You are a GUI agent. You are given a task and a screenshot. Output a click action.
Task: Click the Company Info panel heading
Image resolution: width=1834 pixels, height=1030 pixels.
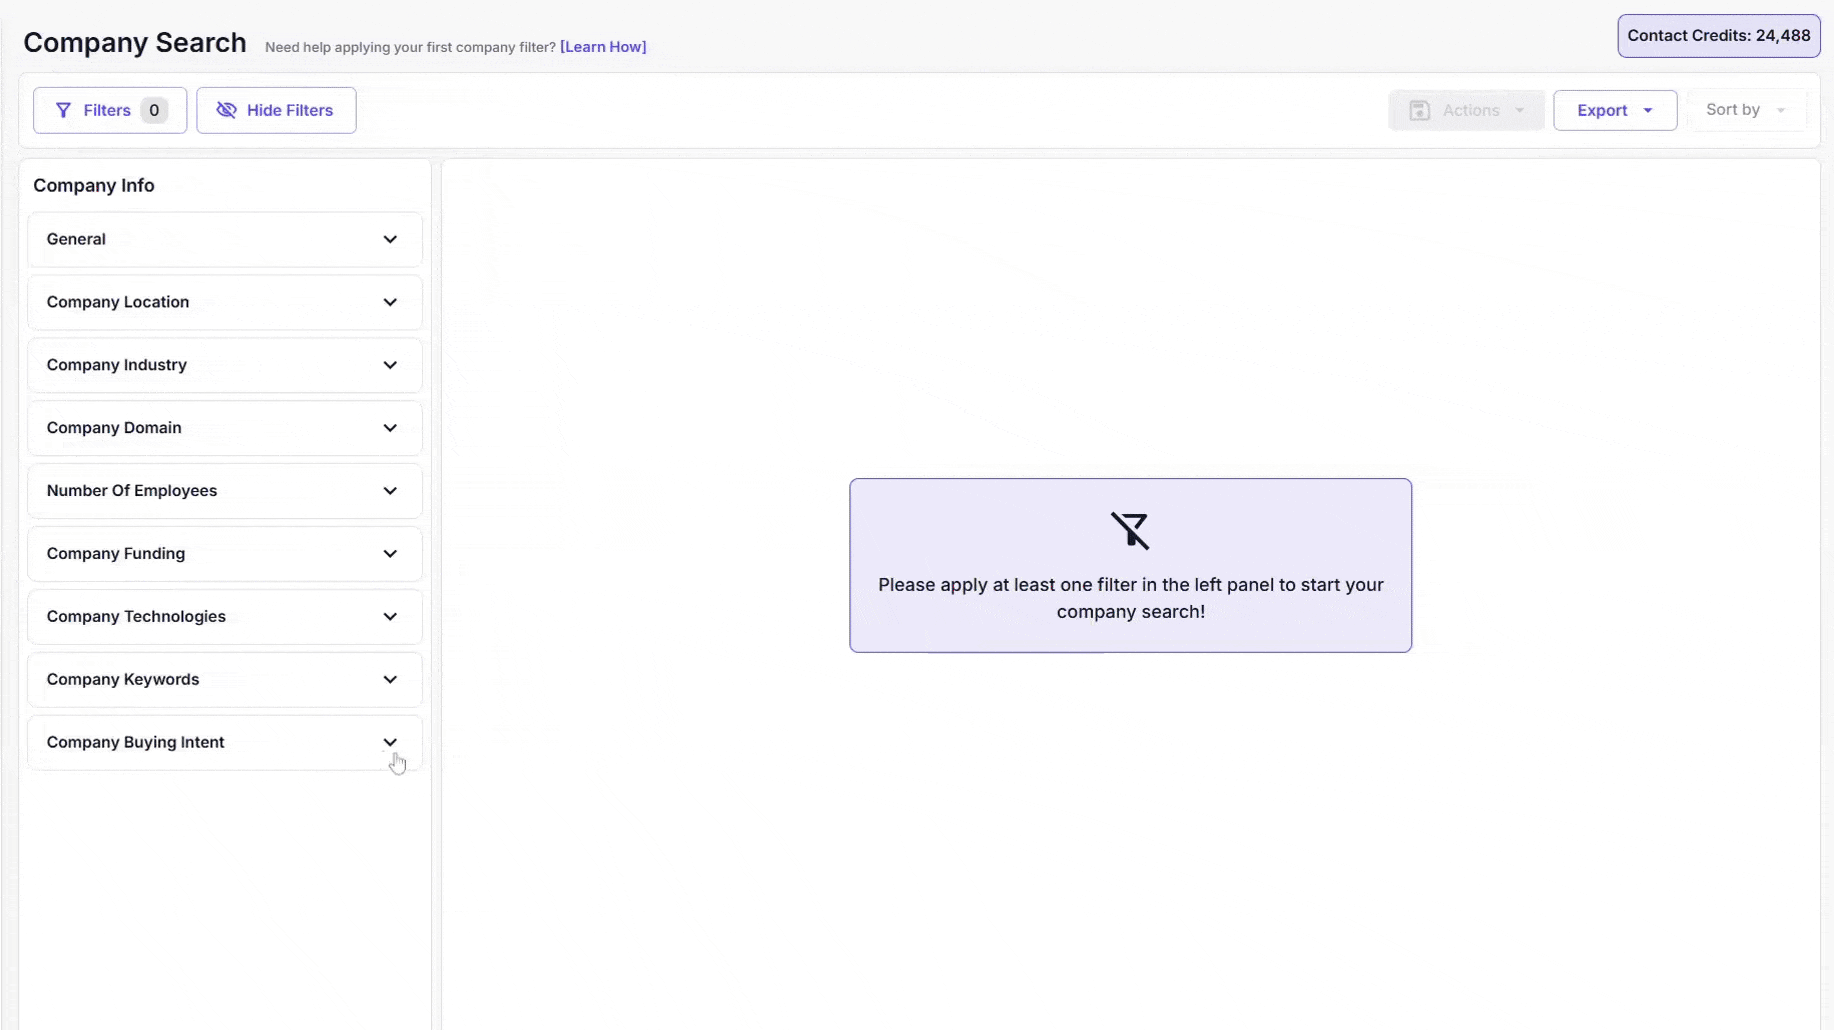coord(94,186)
